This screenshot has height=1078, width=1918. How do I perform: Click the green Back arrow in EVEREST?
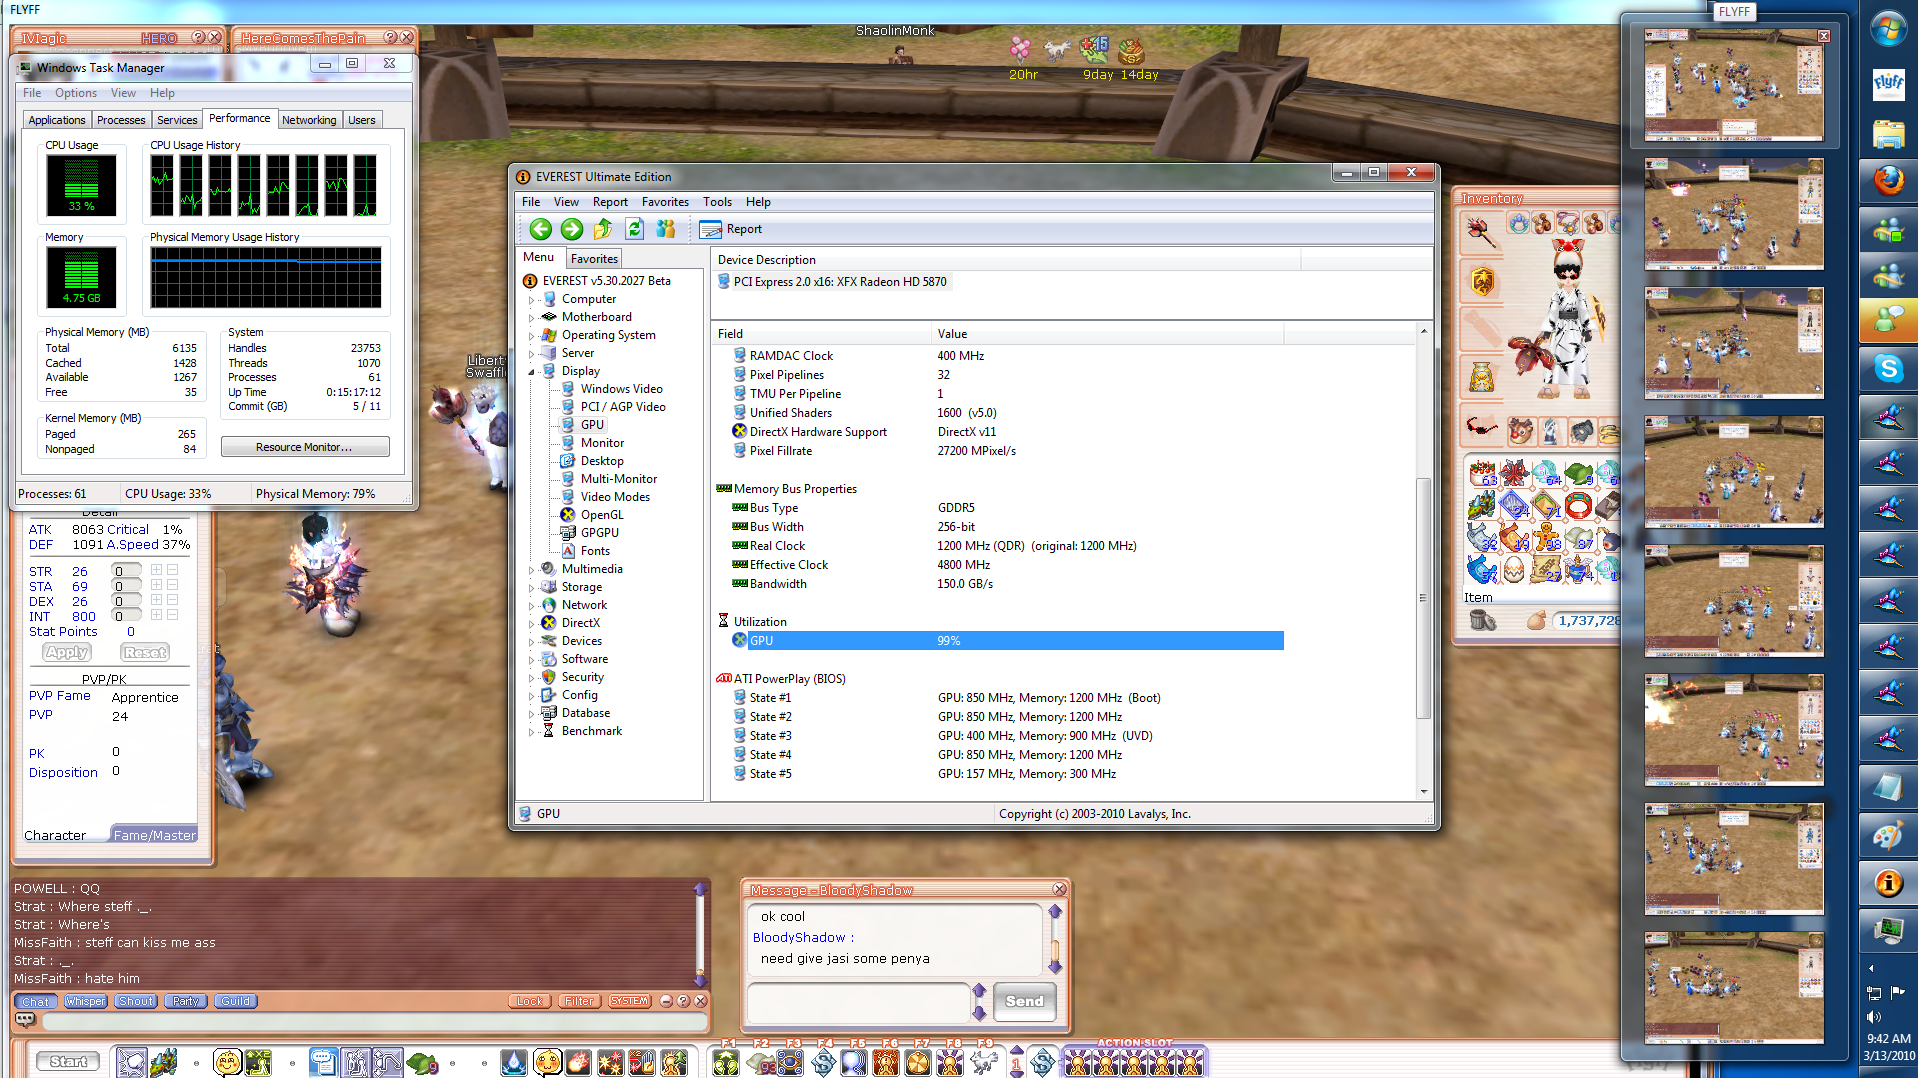click(x=541, y=229)
